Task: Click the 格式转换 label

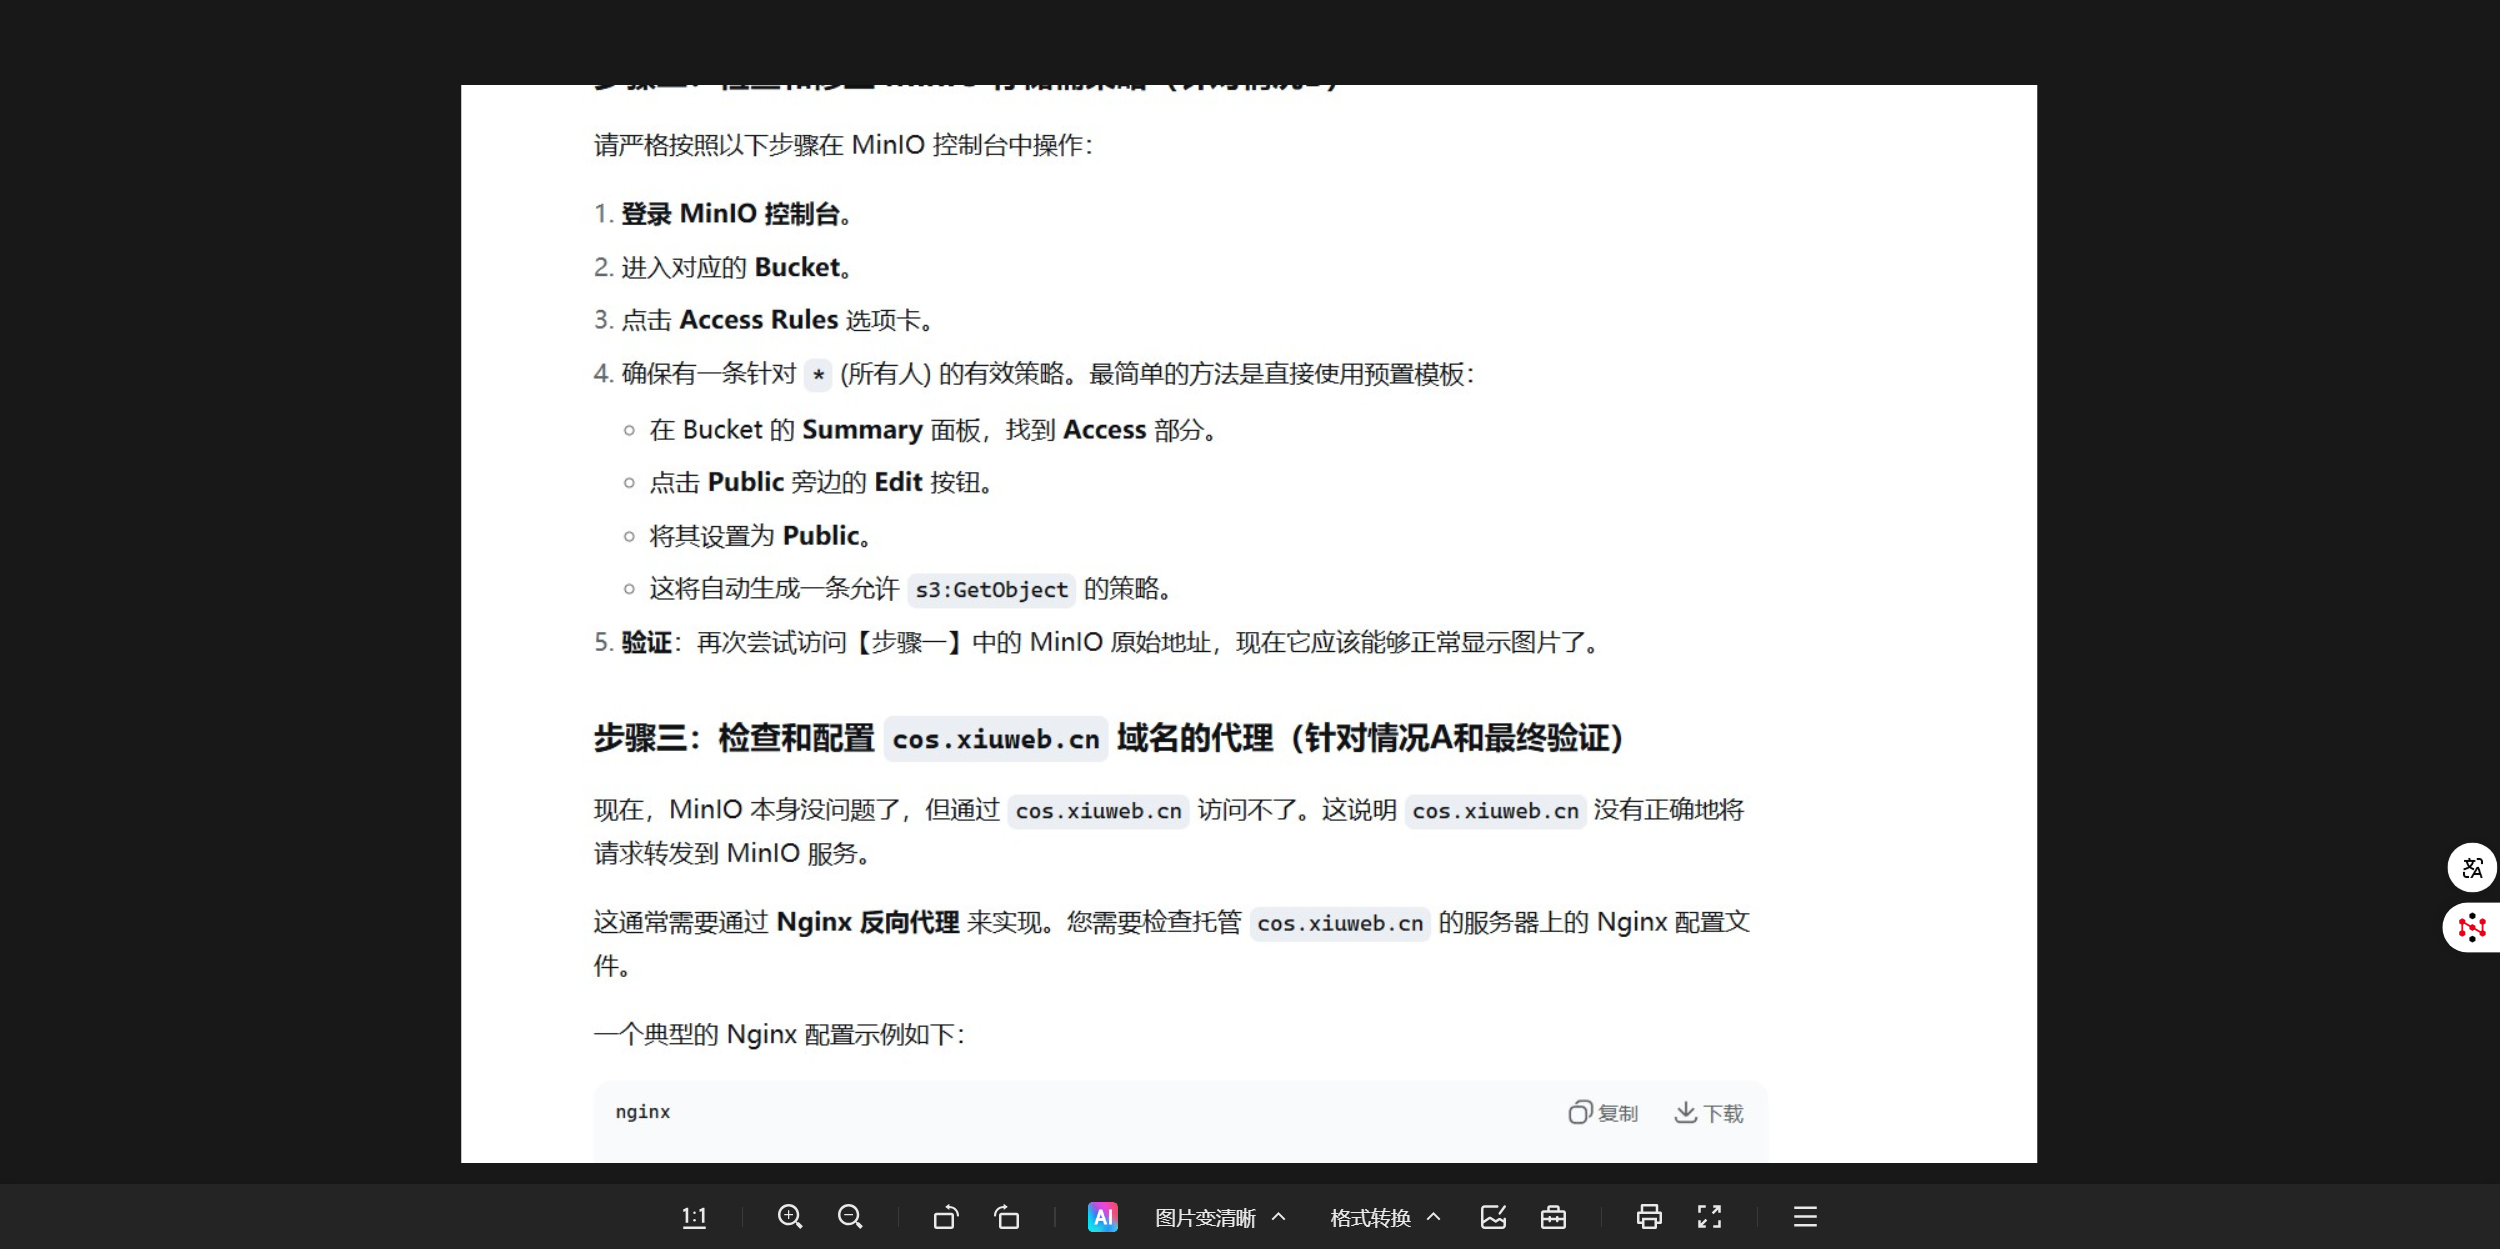Action: click(1370, 1218)
